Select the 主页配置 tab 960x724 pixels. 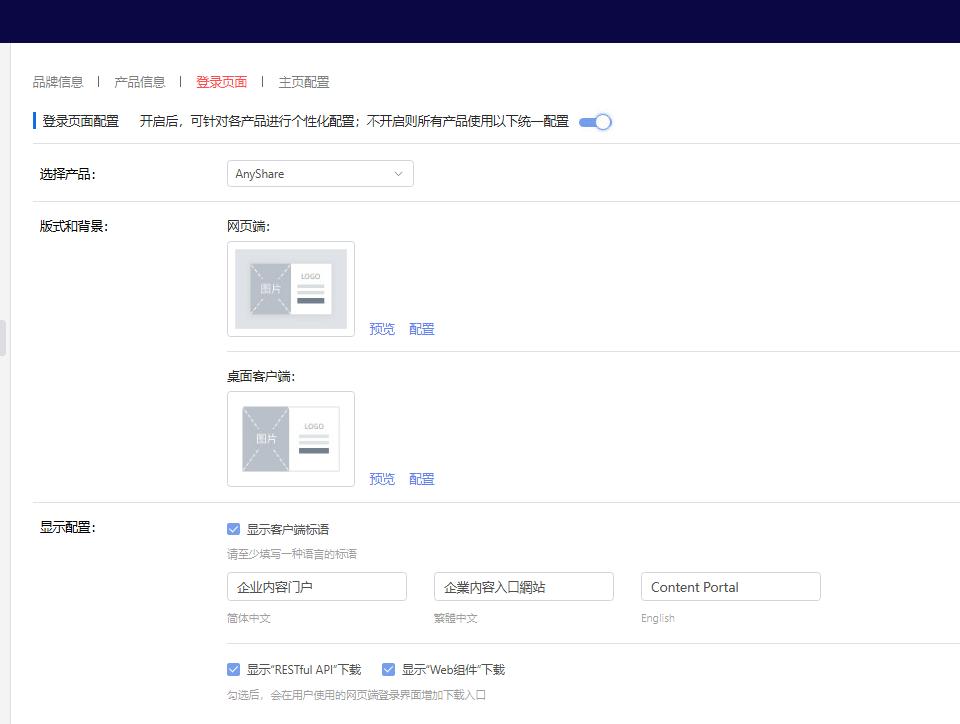click(304, 81)
